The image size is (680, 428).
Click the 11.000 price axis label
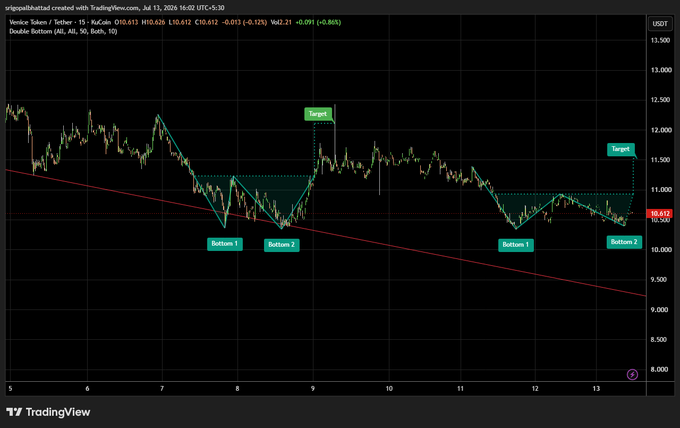point(660,190)
